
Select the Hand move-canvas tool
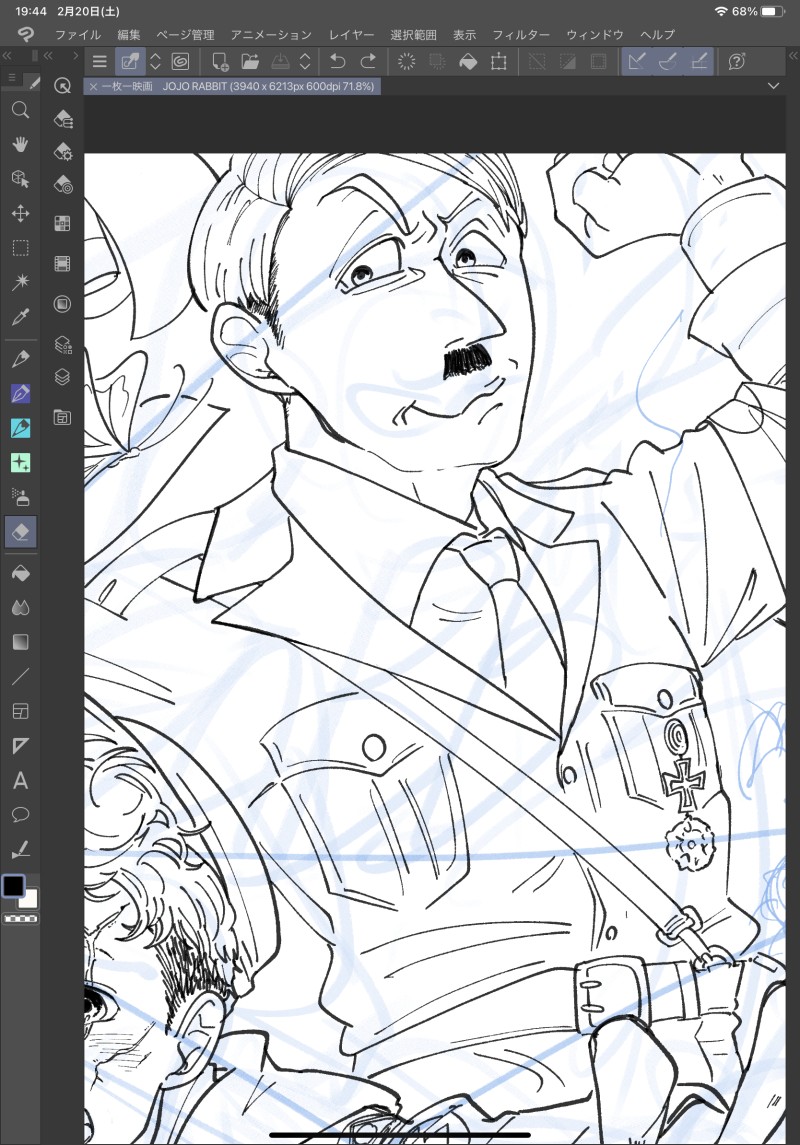coord(20,144)
